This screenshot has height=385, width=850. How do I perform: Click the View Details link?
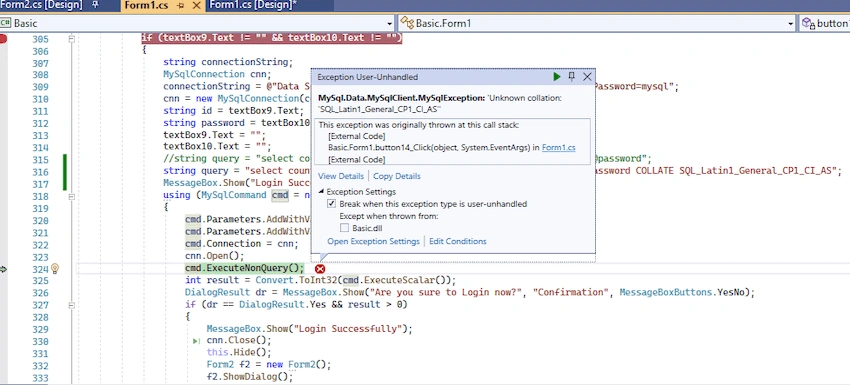coord(341,176)
